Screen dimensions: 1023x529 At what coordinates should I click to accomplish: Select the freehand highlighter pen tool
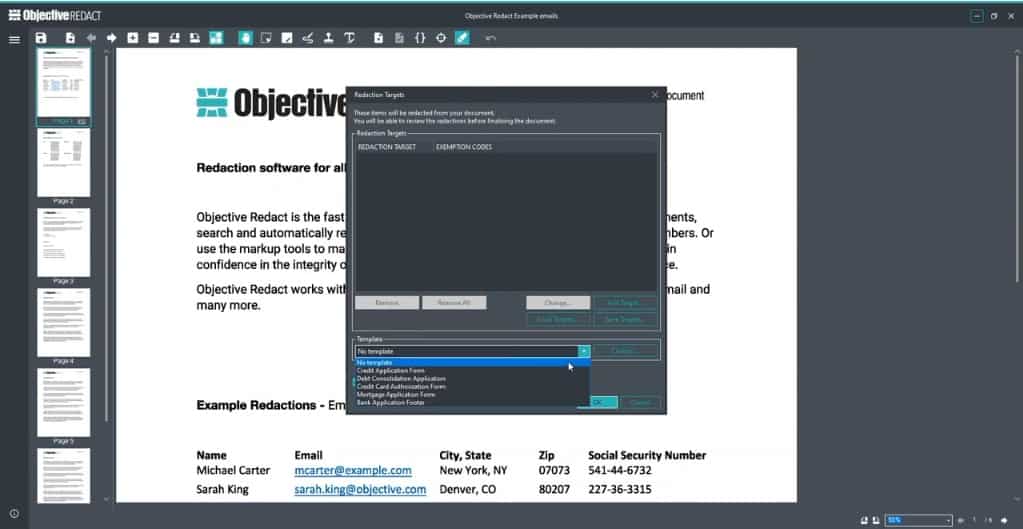[x=307, y=38]
